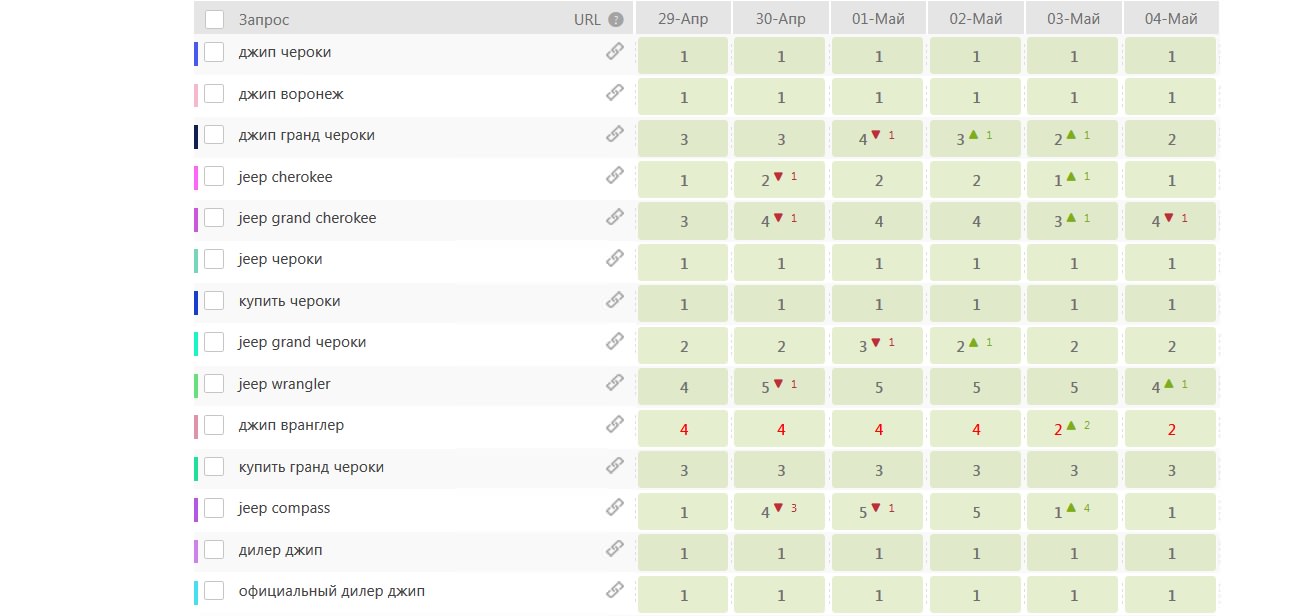
Task: Open link icon for дилер джип
Action: (x=615, y=548)
